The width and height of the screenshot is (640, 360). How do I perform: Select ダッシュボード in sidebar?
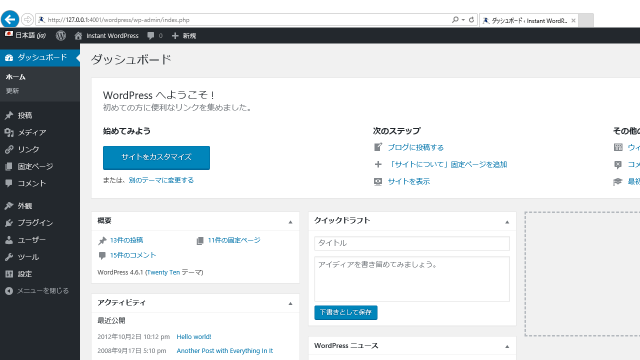coord(40,58)
